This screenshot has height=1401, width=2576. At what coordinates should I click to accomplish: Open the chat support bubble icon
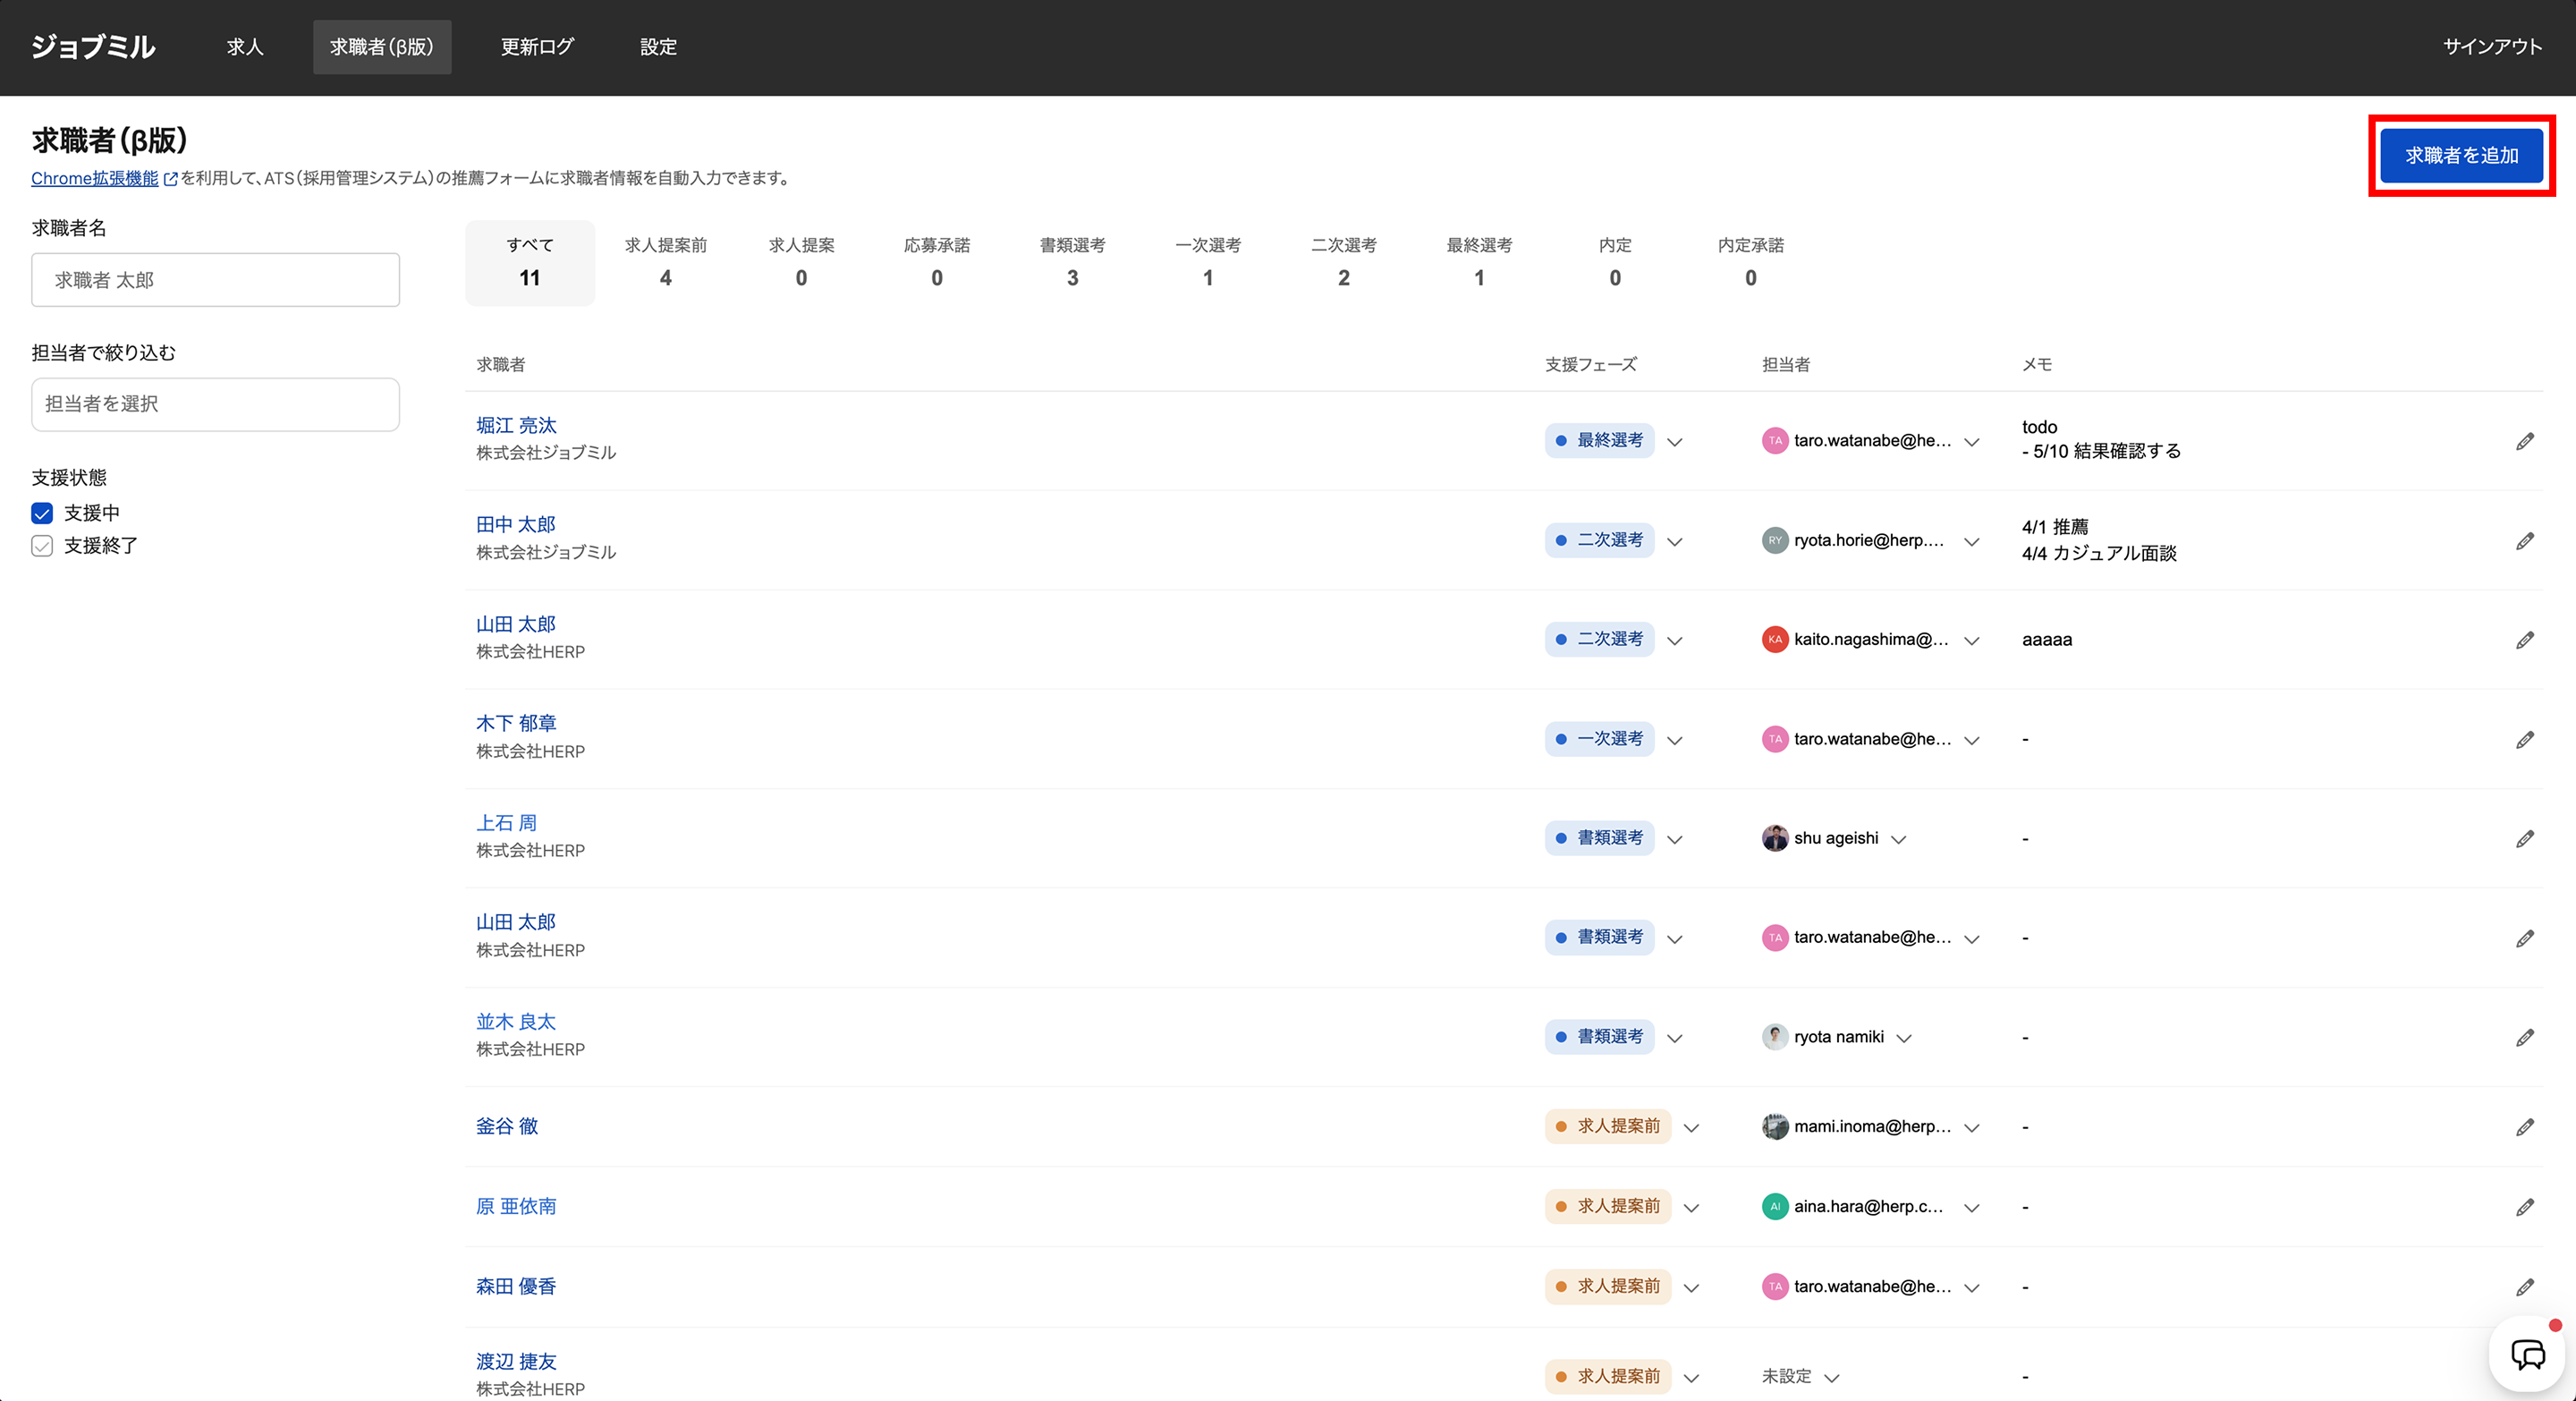(x=2528, y=1355)
